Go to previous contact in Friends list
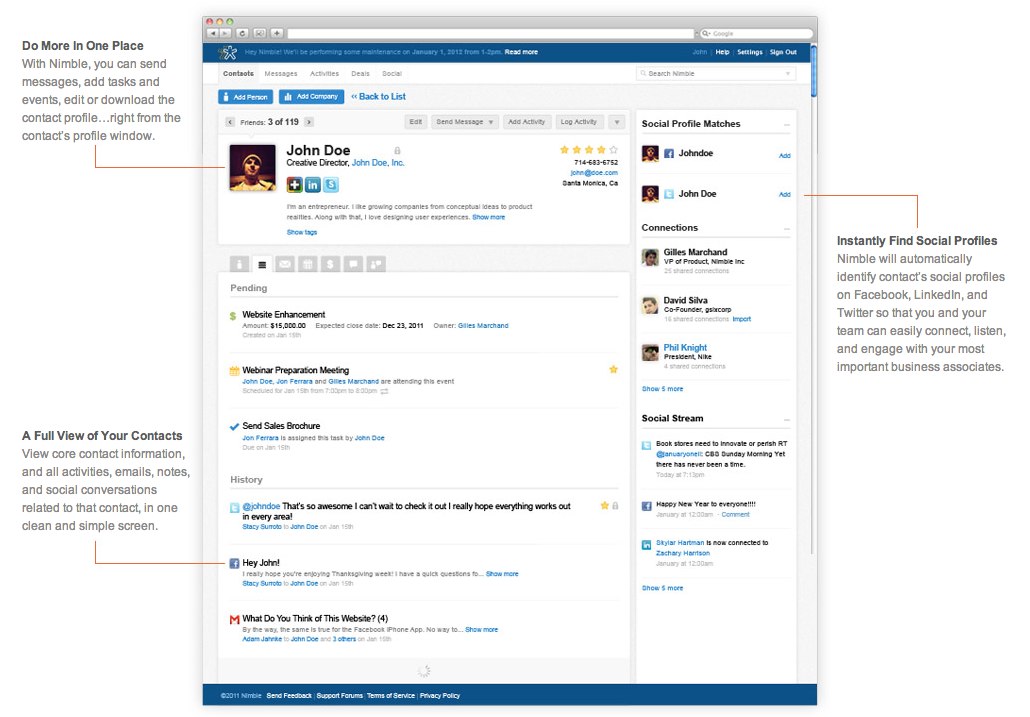This screenshot has width=1030, height=717. click(x=229, y=122)
